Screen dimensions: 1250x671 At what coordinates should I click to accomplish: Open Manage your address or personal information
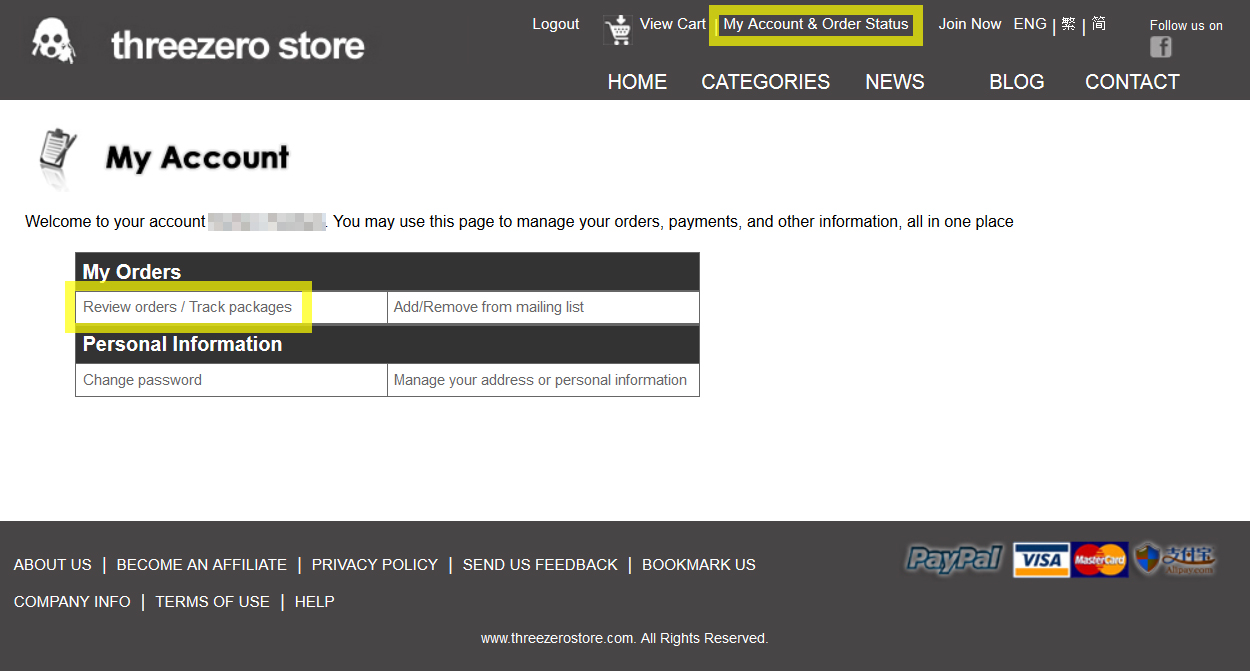point(540,380)
